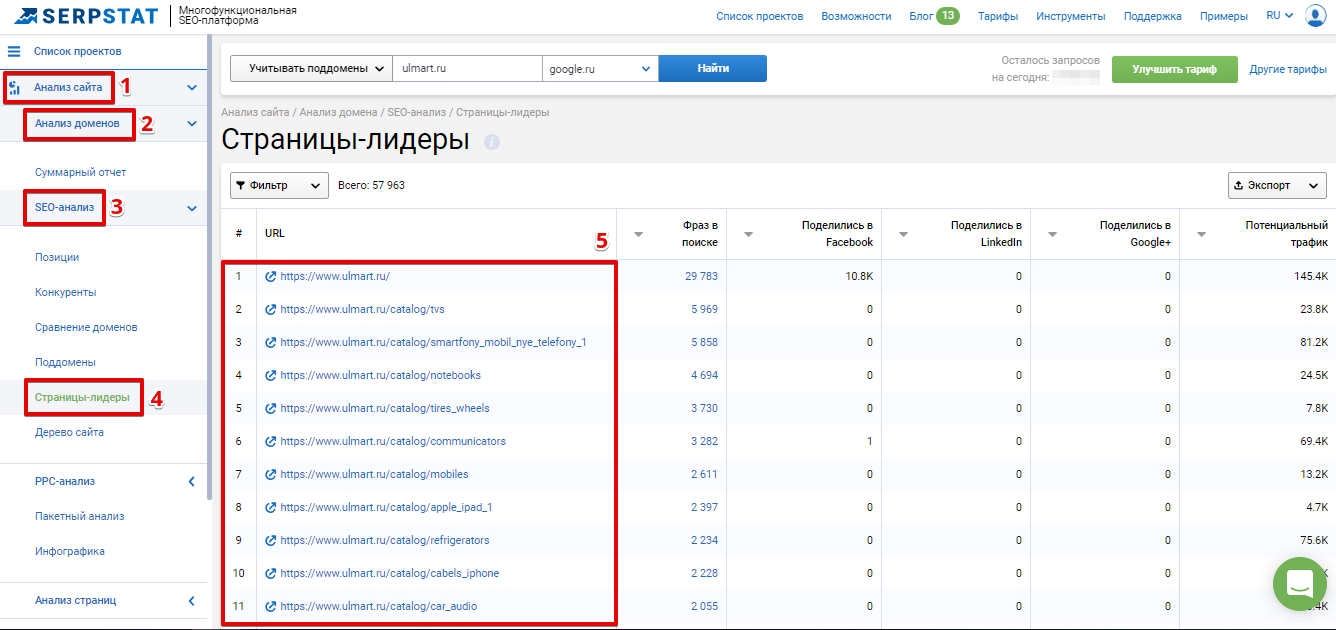Expand the Анализ страниц section chevron
This screenshot has width=1336, height=630.
191,601
